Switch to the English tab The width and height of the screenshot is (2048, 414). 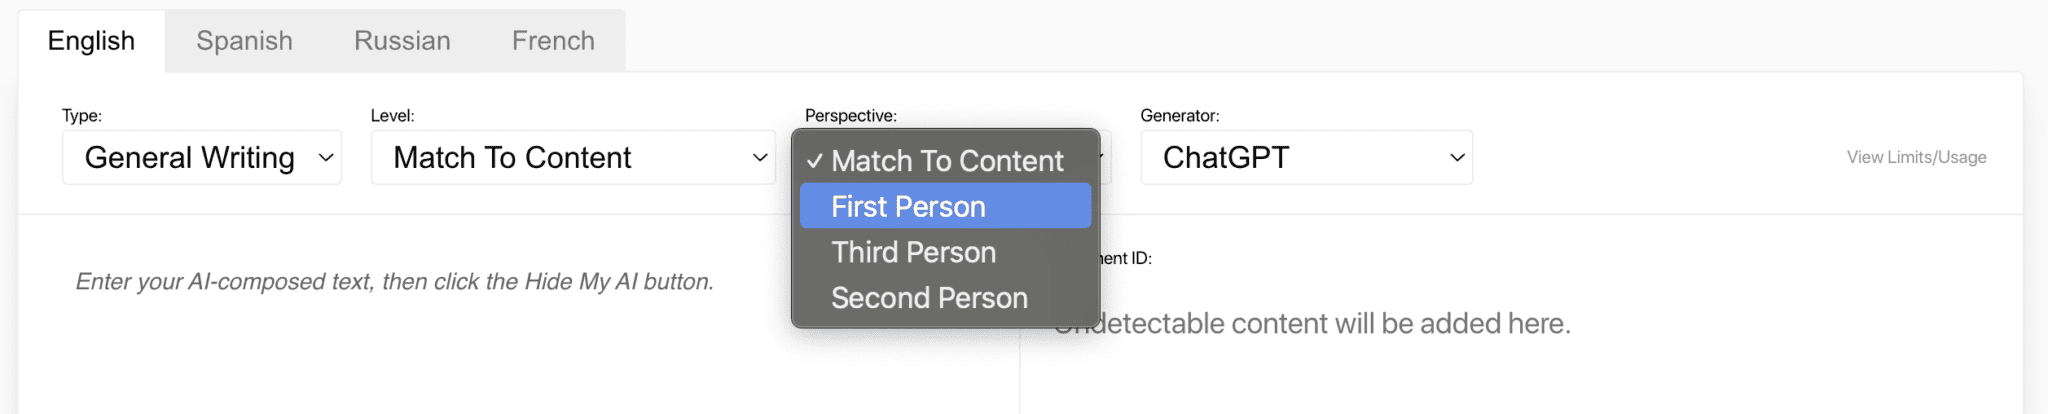(x=91, y=41)
